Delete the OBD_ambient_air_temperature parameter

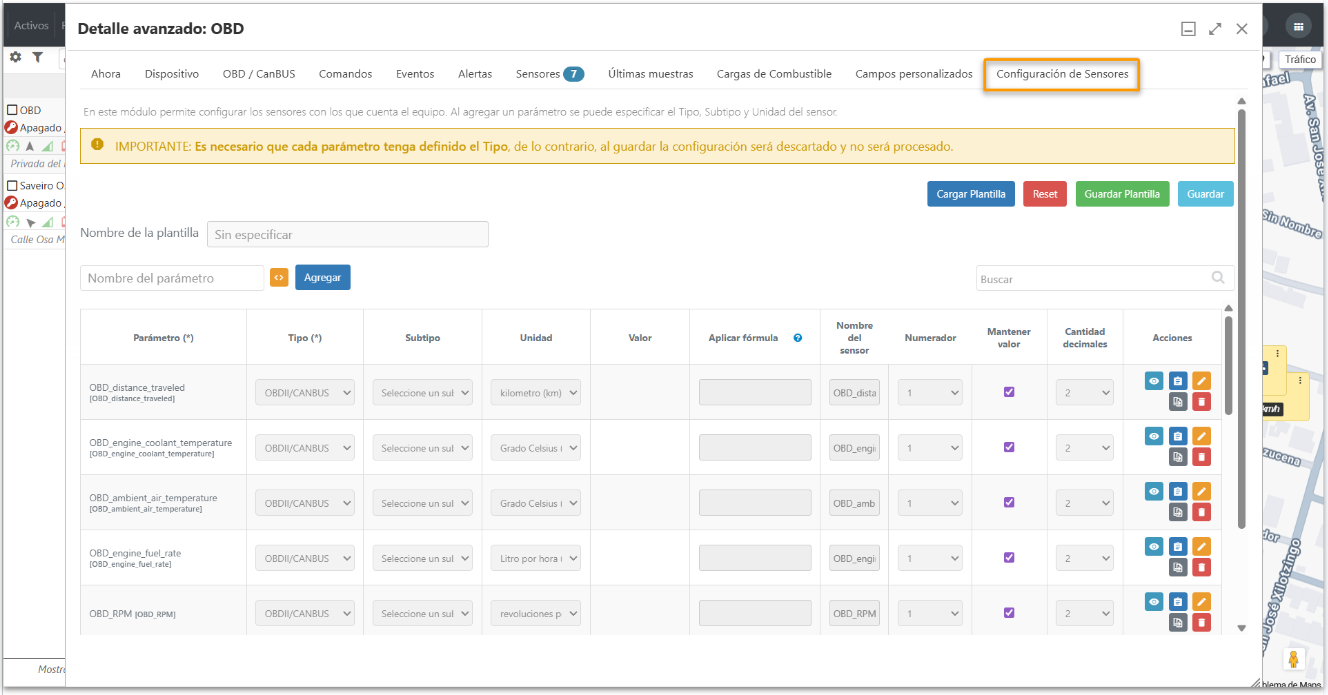coord(1202,512)
